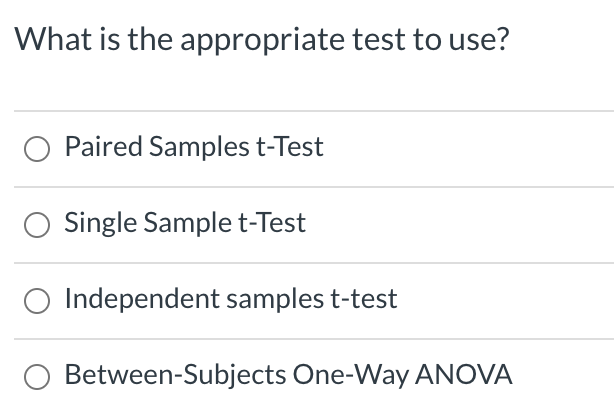614x410 pixels.
Task: Click 't-Test' in the Single Sample option
Action: click(x=272, y=222)
